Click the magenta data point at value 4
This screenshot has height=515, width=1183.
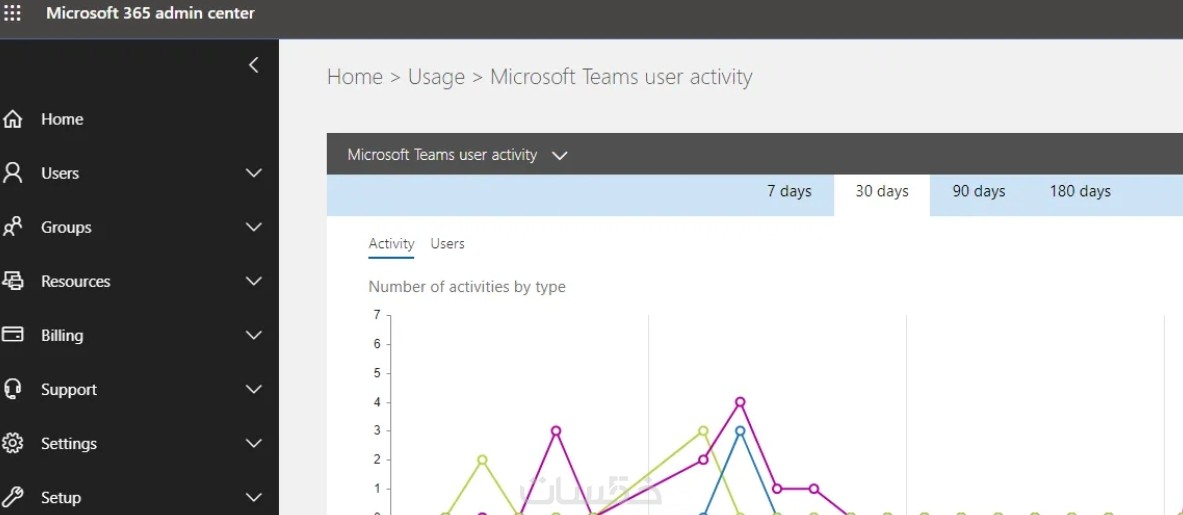coord(740,402)
